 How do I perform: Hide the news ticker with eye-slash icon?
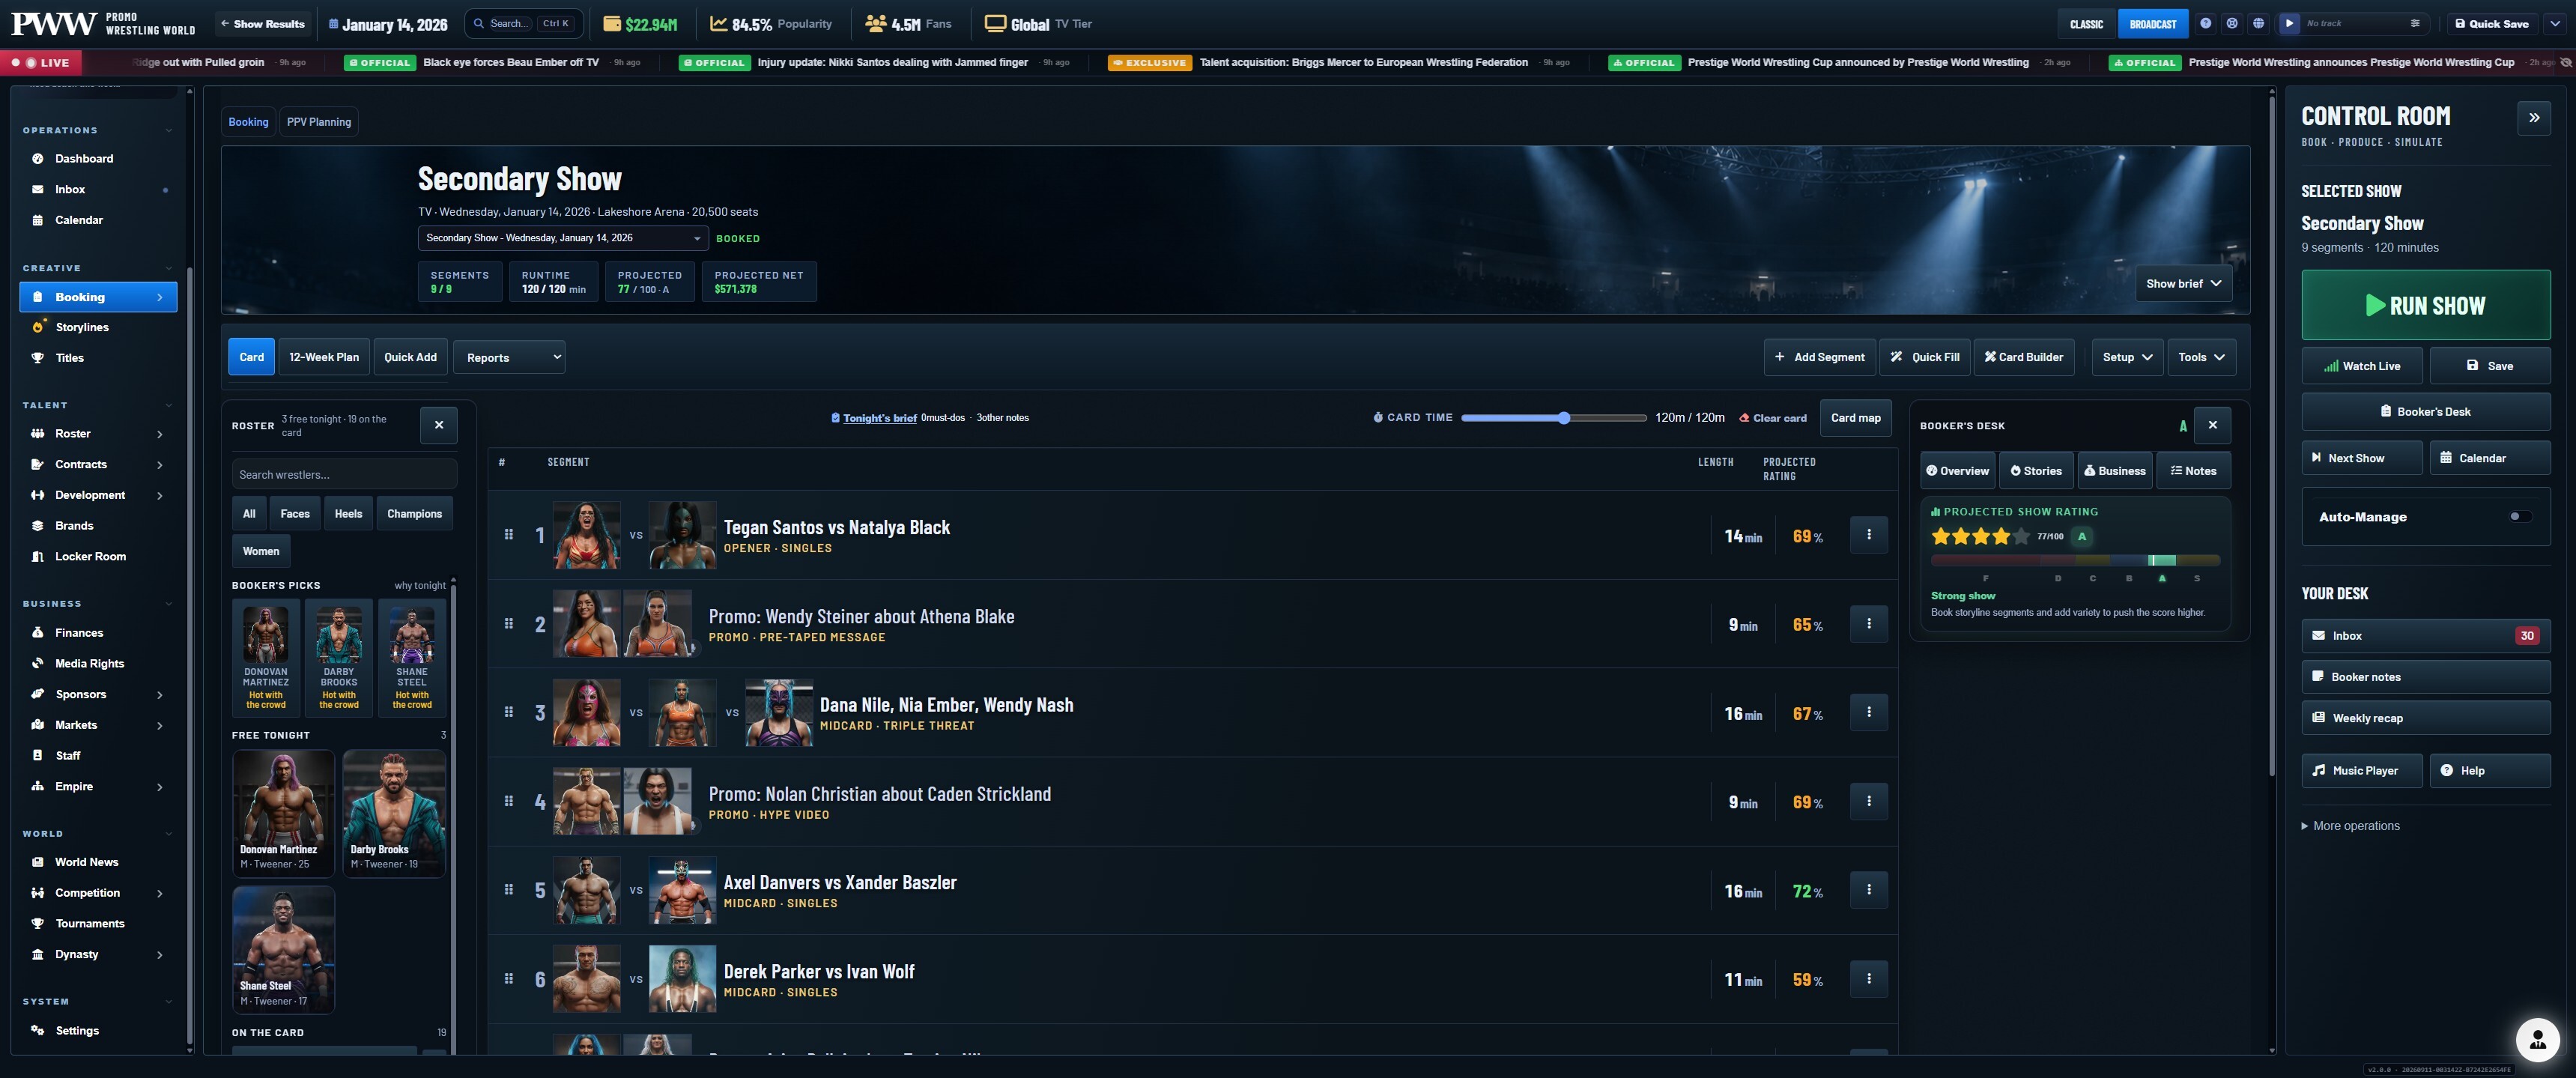point(2565,62)
